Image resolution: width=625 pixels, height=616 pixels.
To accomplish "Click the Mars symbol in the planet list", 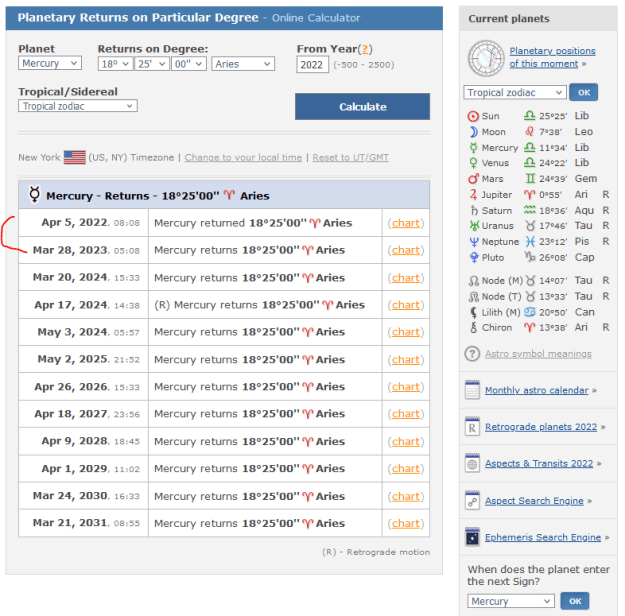I will point(473,179).
